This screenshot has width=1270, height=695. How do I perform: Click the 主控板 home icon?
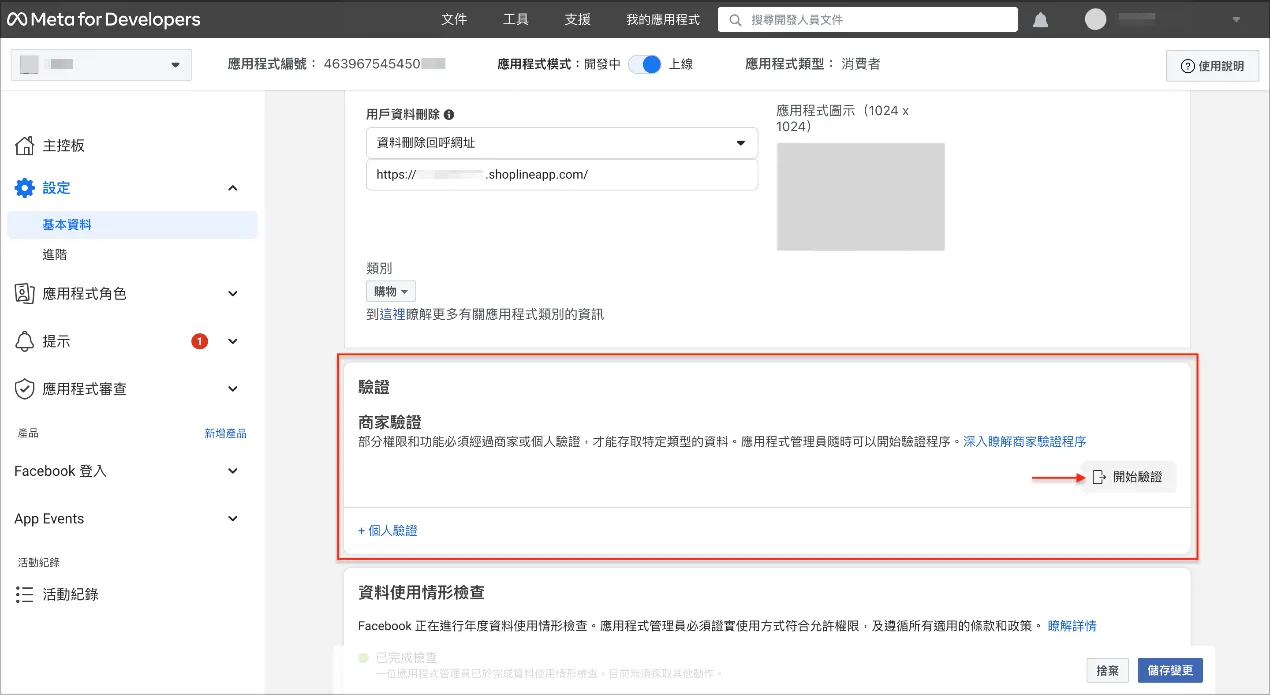(25, 146)
